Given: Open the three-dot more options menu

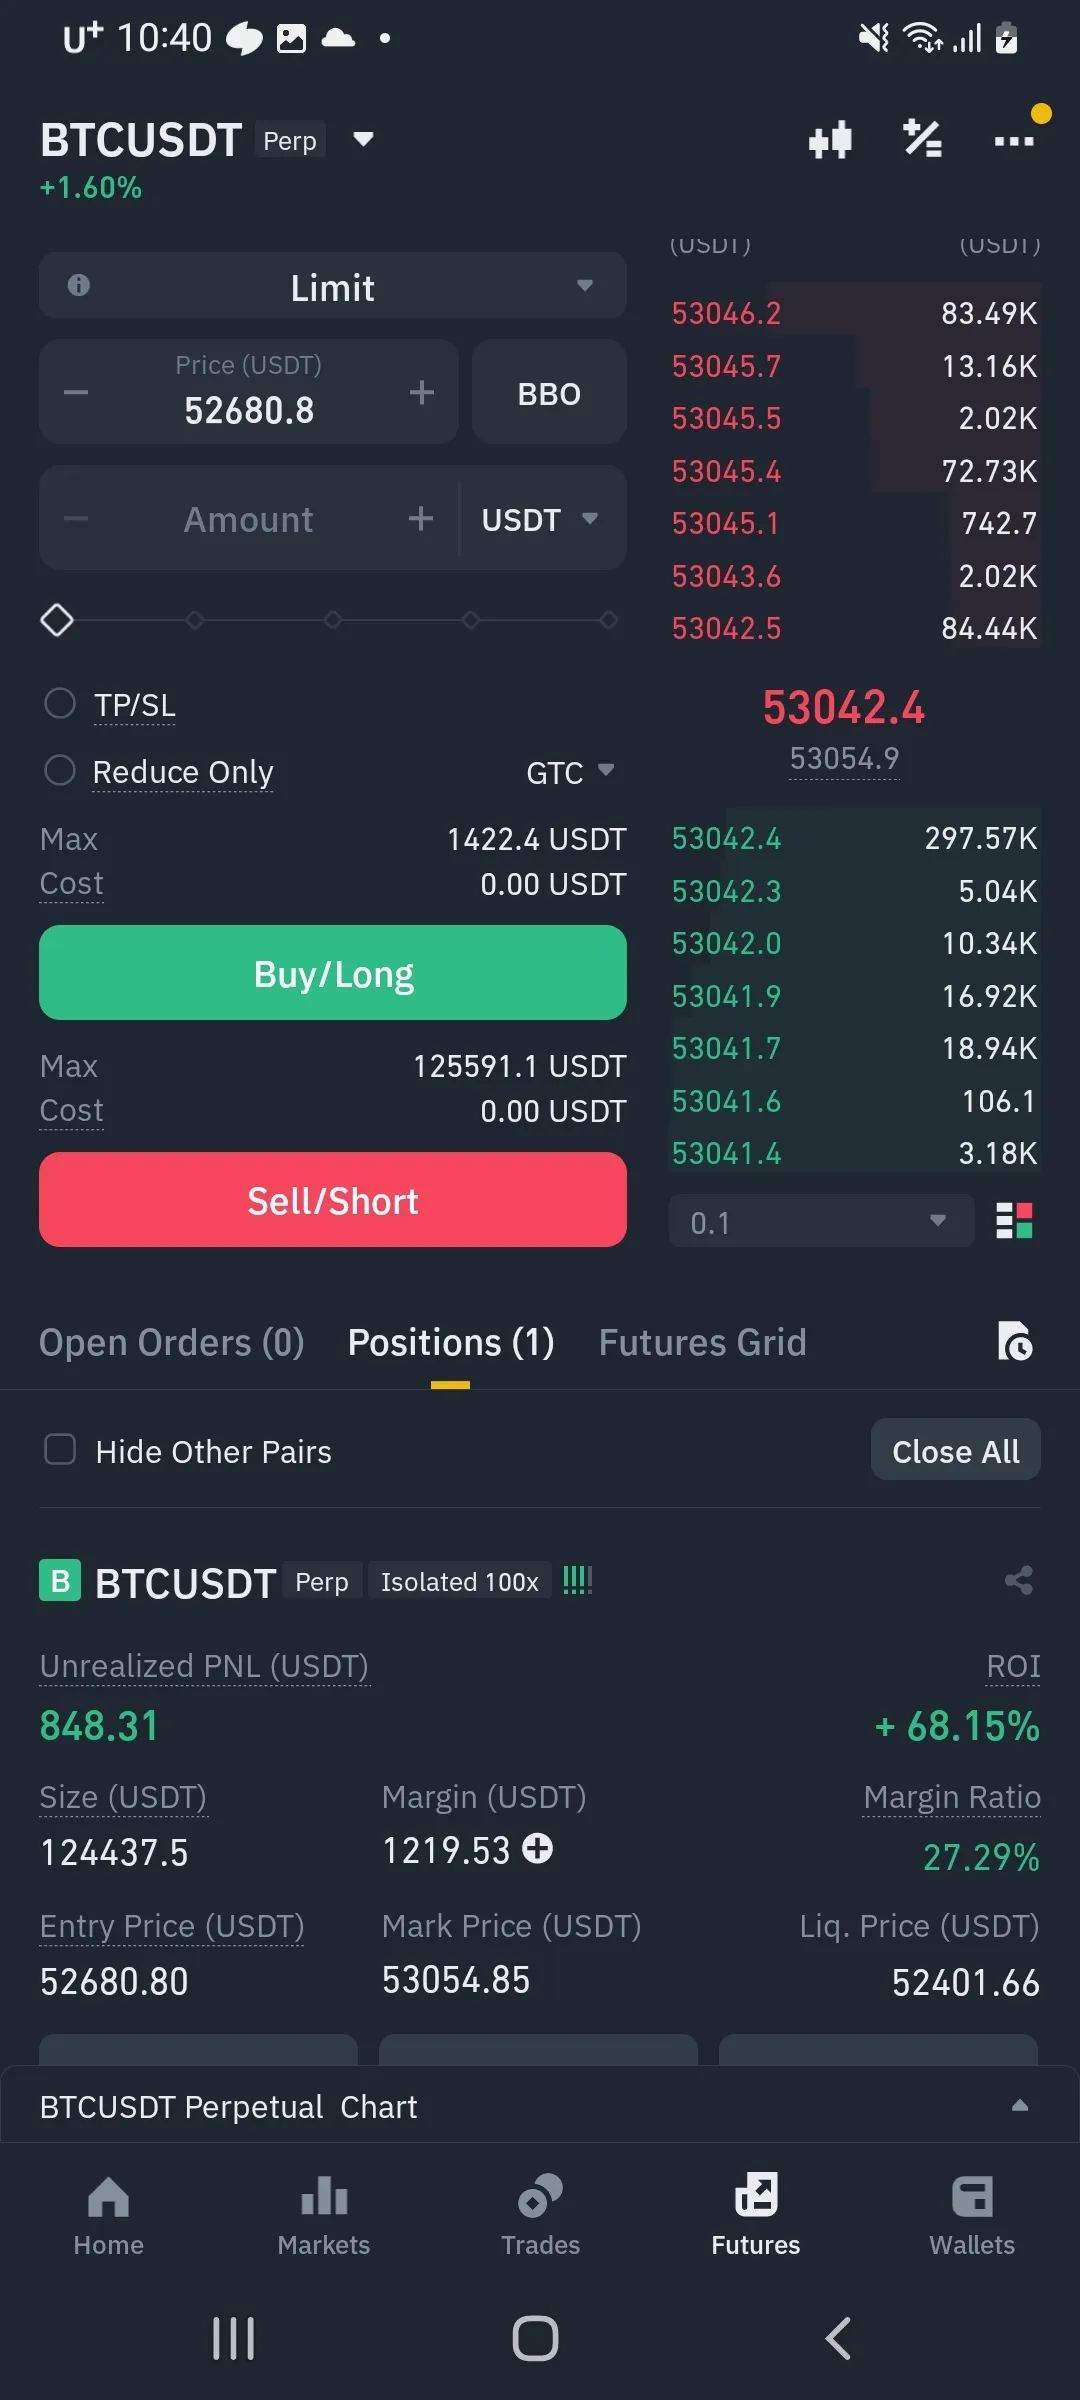Looking at the screenshot, I should click(1014, 141).
